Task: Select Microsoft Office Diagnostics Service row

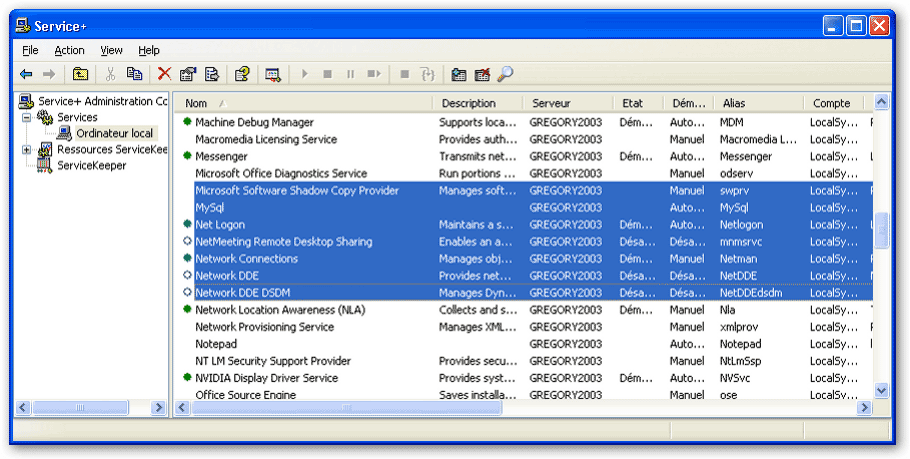Action: [523, 174]
